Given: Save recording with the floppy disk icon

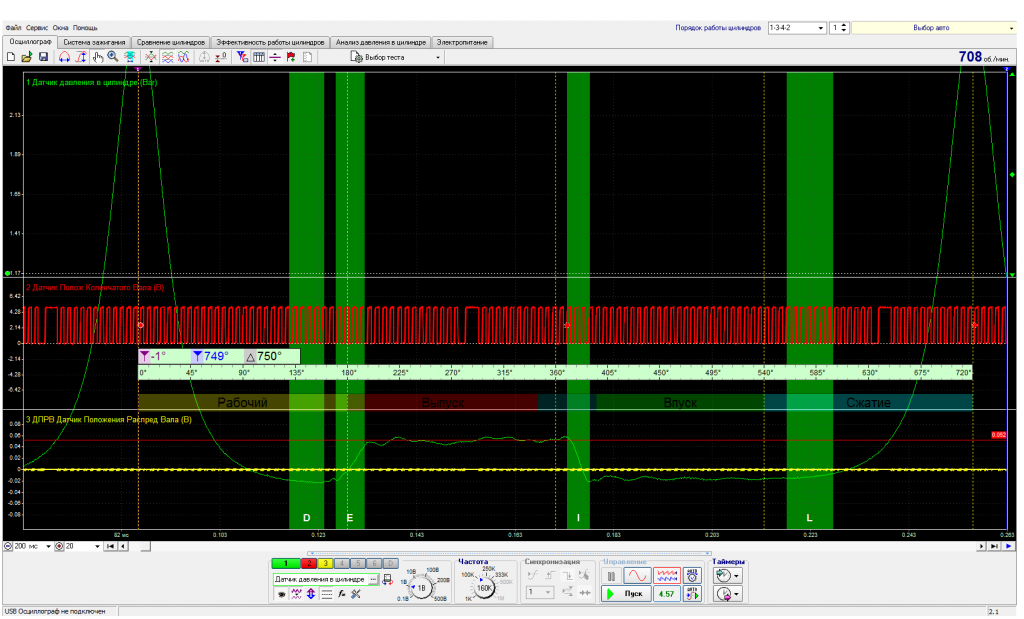Looking at the screenshot, I should pyautogui.click(x=43, y=57).
